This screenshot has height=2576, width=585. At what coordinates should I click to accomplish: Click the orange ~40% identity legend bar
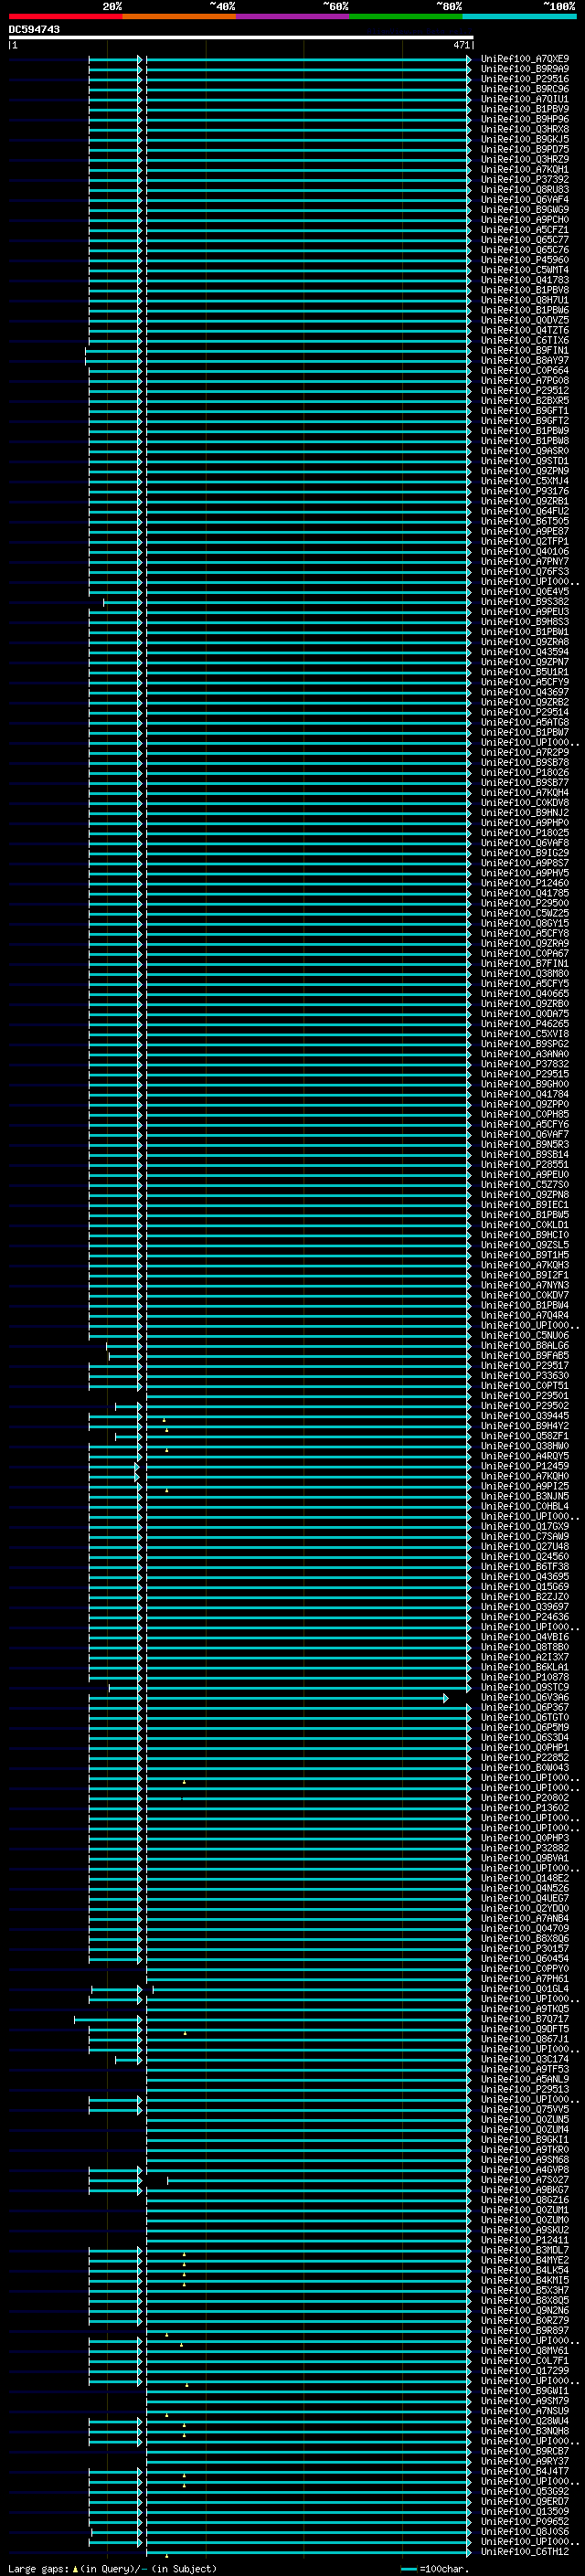[179, 16]
